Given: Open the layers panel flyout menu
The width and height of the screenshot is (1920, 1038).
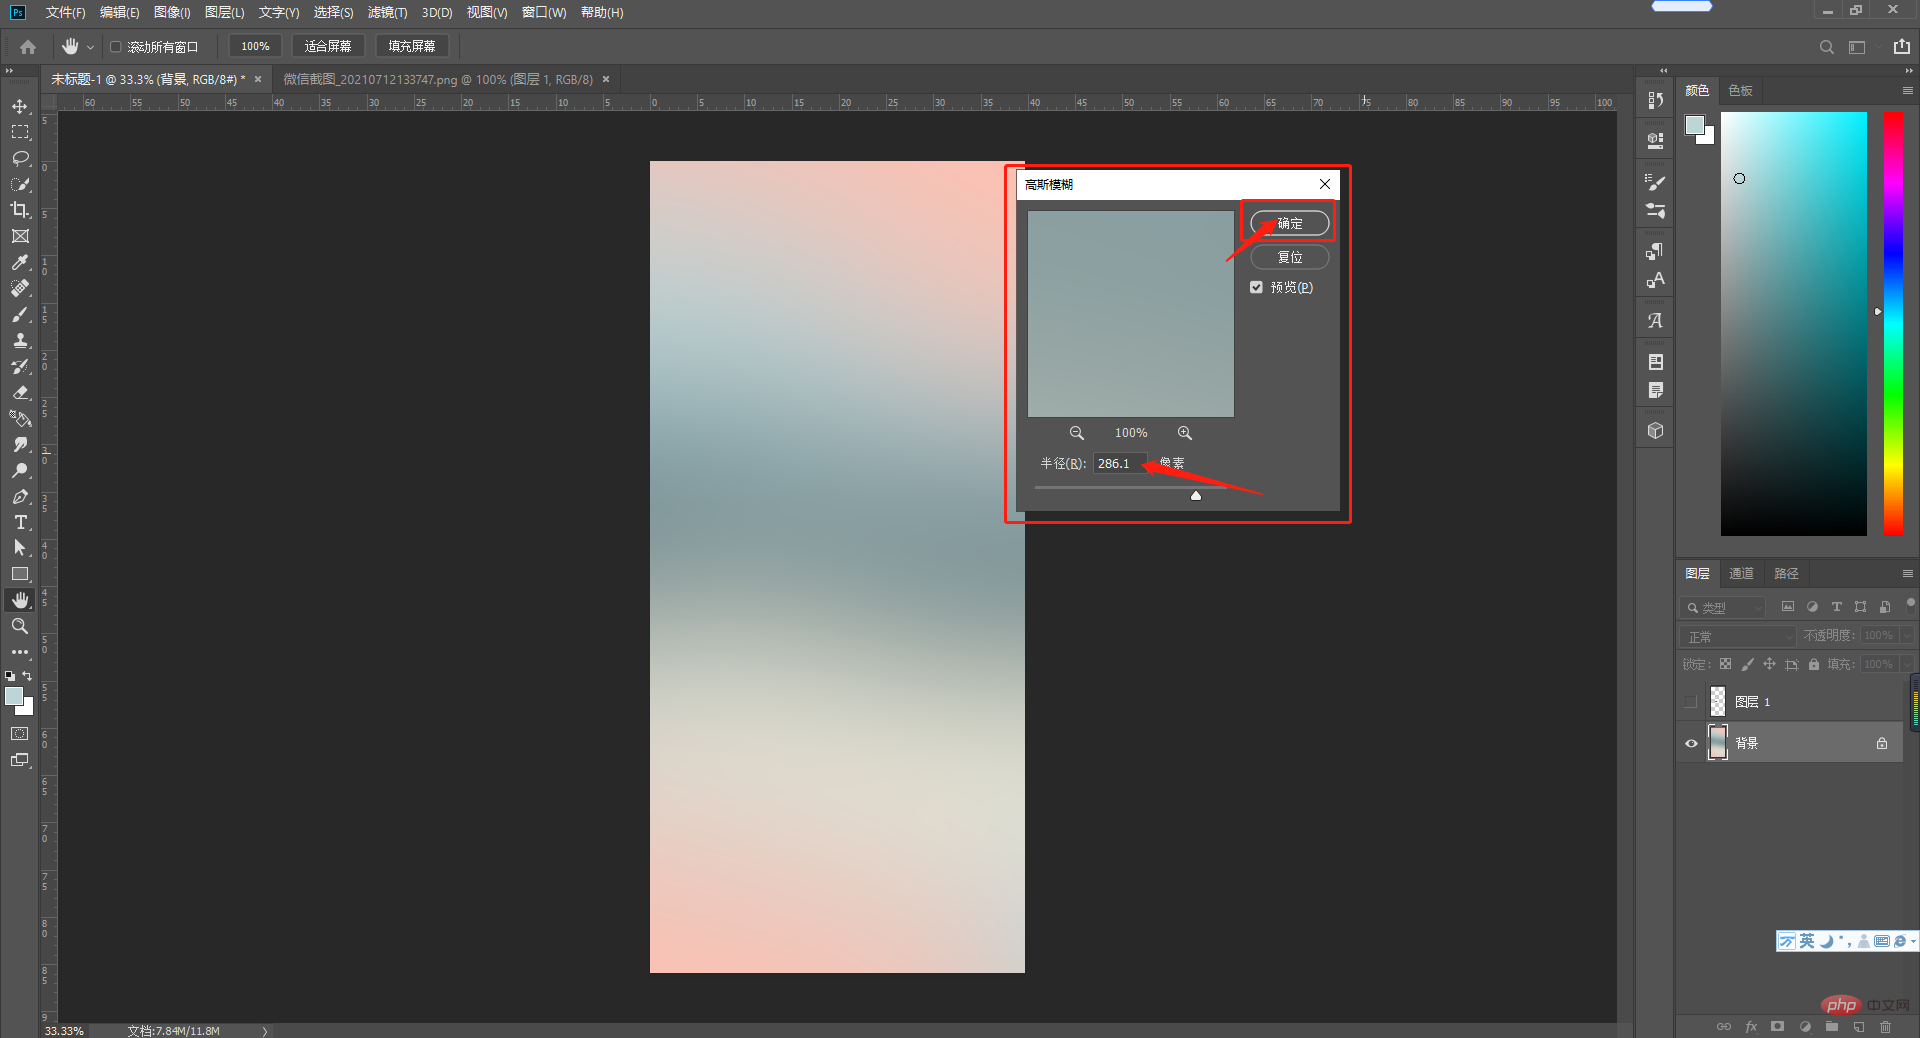Looking at the screenshot, I should click(x=1907, y=574).
